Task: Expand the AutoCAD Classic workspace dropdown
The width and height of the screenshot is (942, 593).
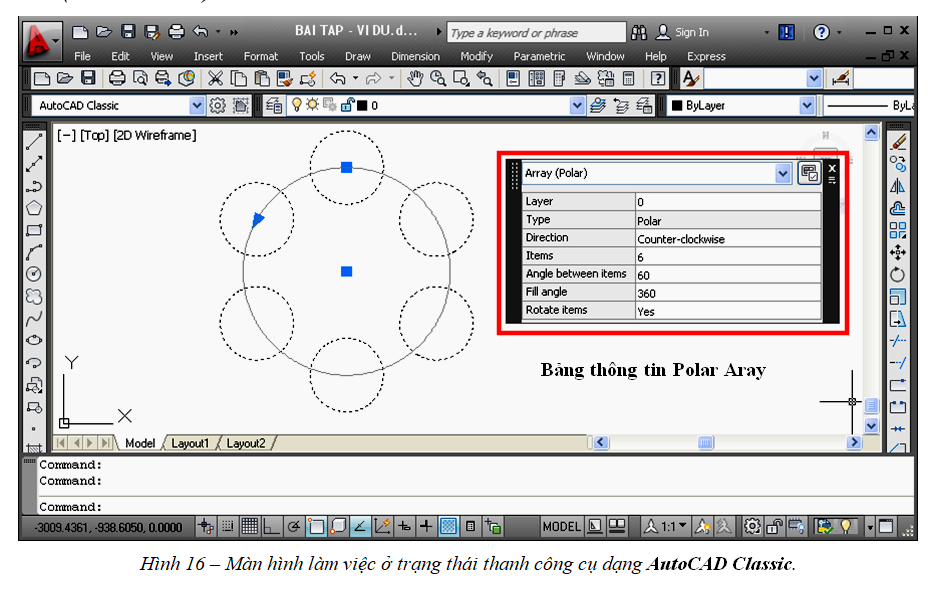Action: tap(196, 106)
